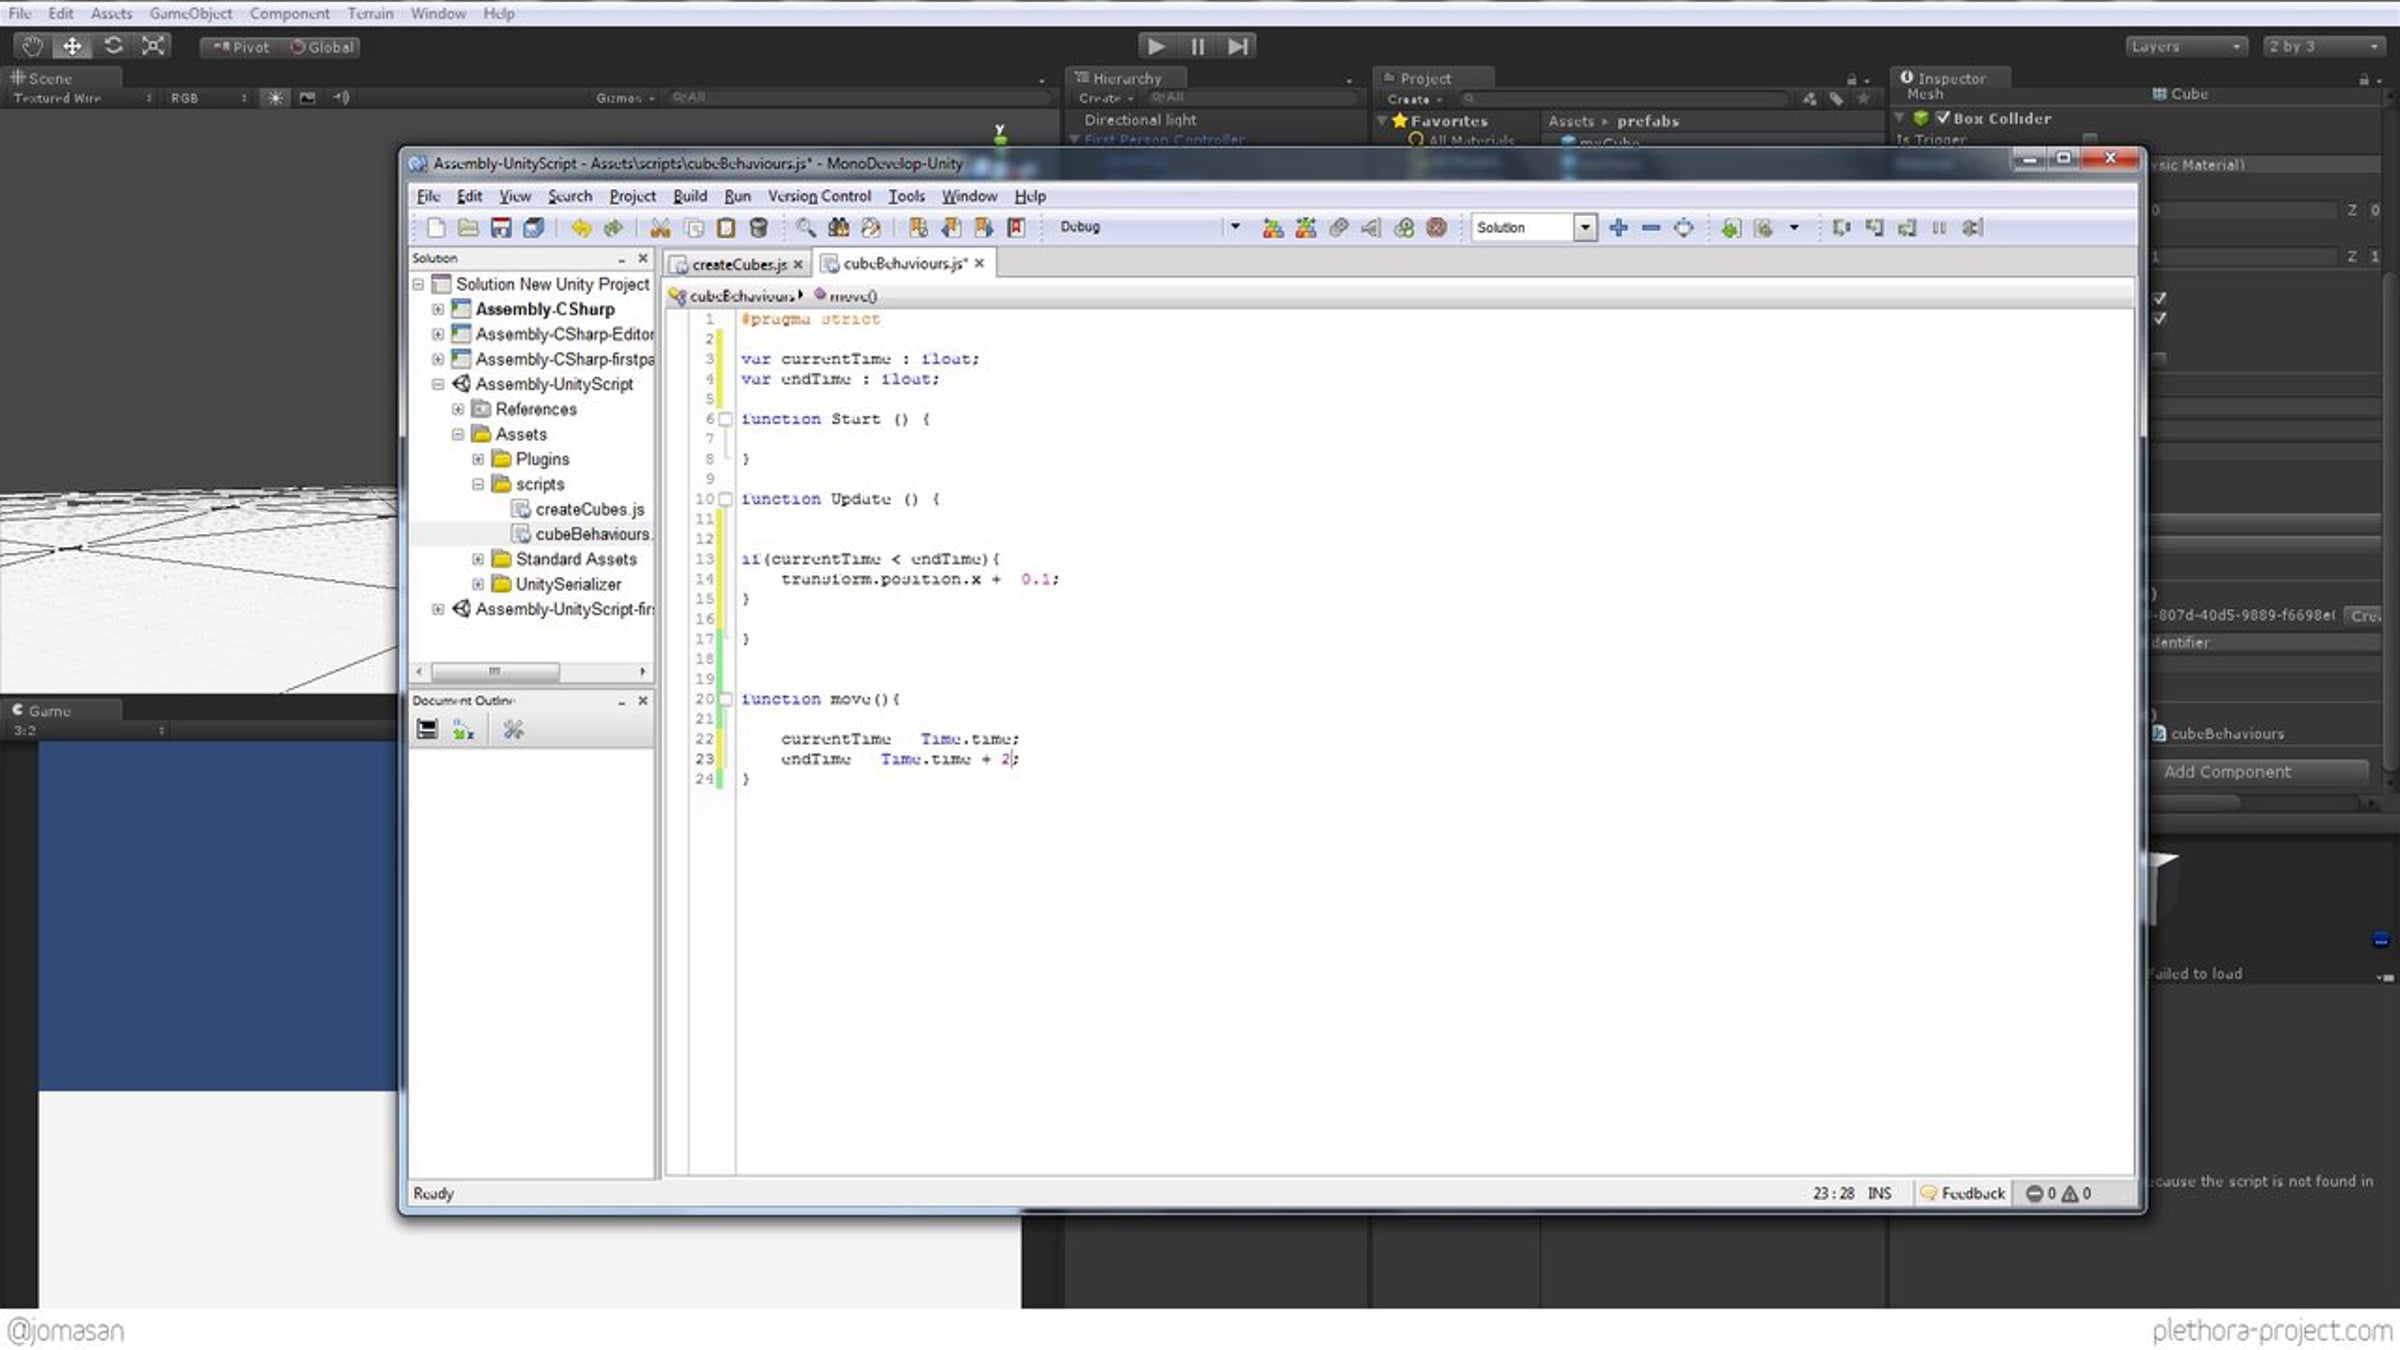Click the Cut scissors icon

660,228
